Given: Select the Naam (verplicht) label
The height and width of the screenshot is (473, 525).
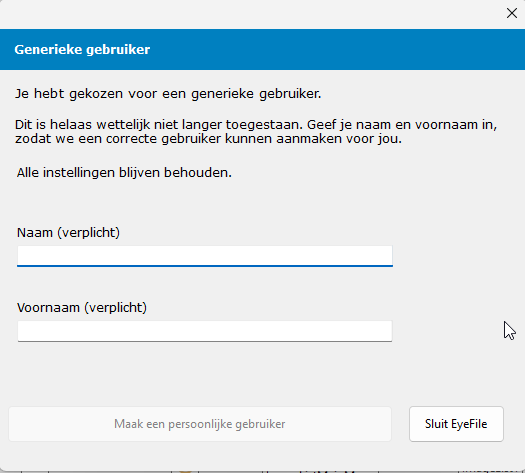Looking at the screenshot, I should coord(68,232).
